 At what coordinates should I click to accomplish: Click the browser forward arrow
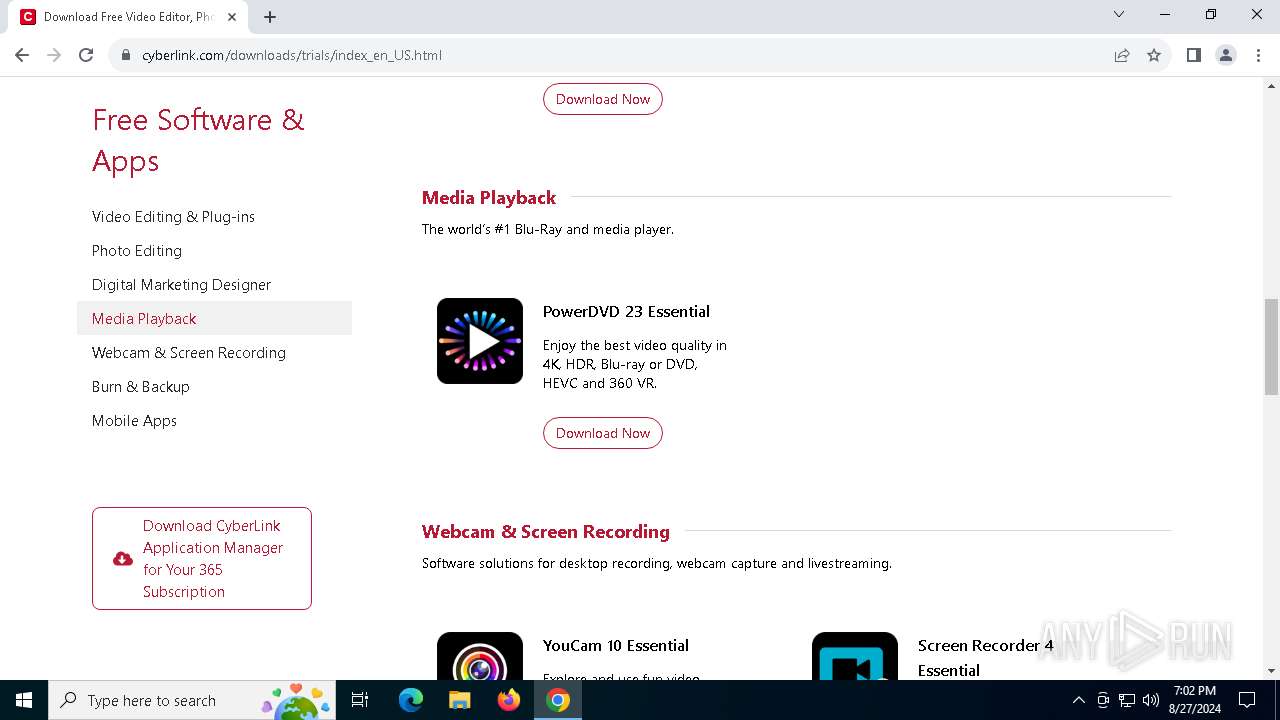54,55
